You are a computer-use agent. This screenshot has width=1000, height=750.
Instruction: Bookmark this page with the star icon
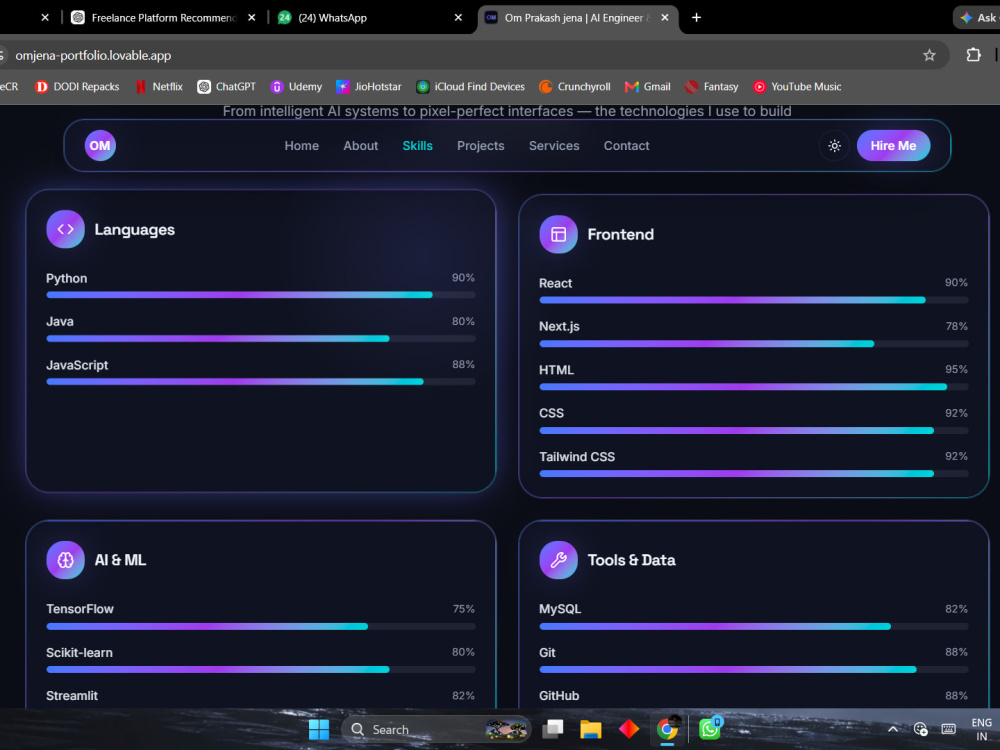(x=929, y=55)
